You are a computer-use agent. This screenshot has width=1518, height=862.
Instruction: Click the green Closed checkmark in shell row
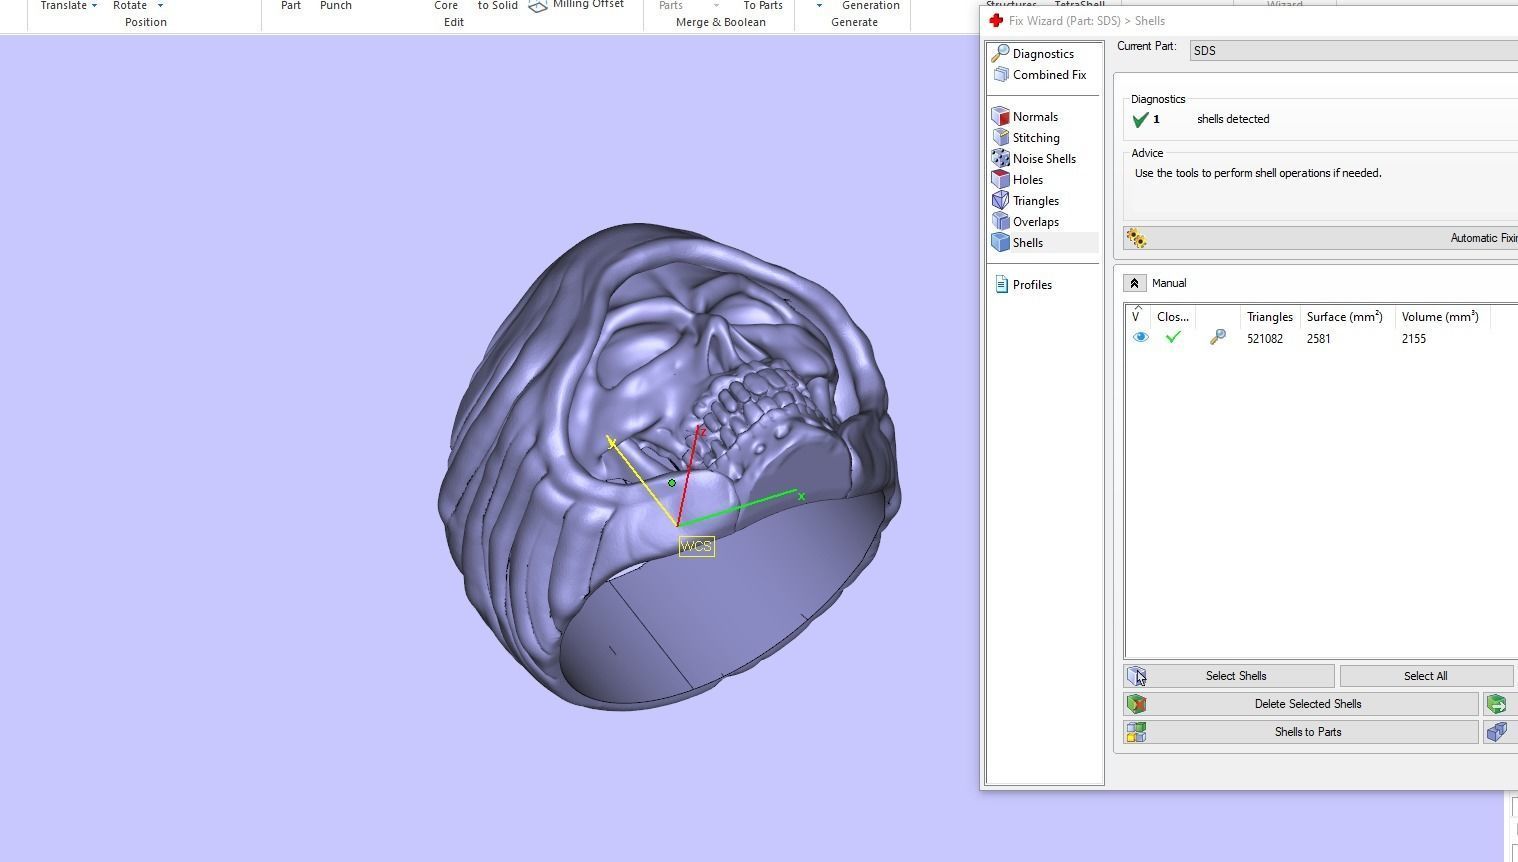click(1173, 338)
